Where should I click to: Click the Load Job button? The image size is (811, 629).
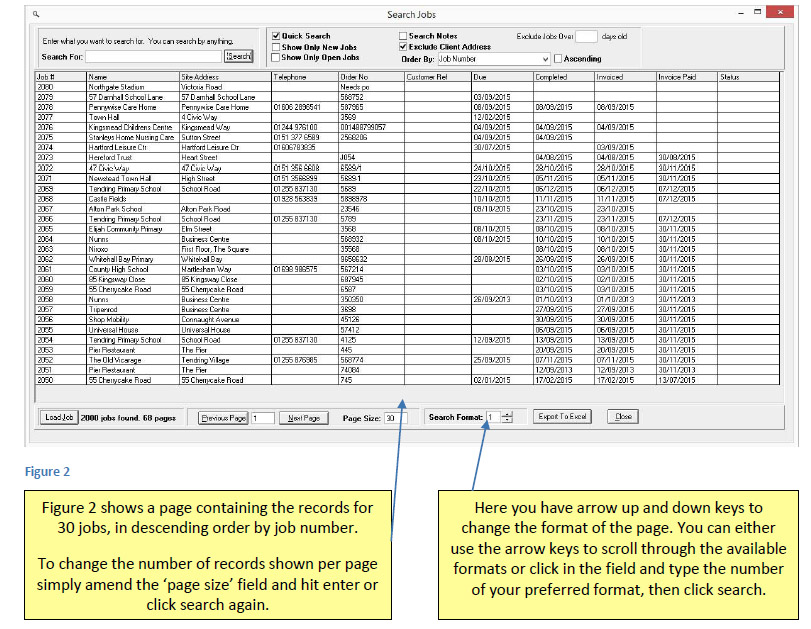pos(59,417)
